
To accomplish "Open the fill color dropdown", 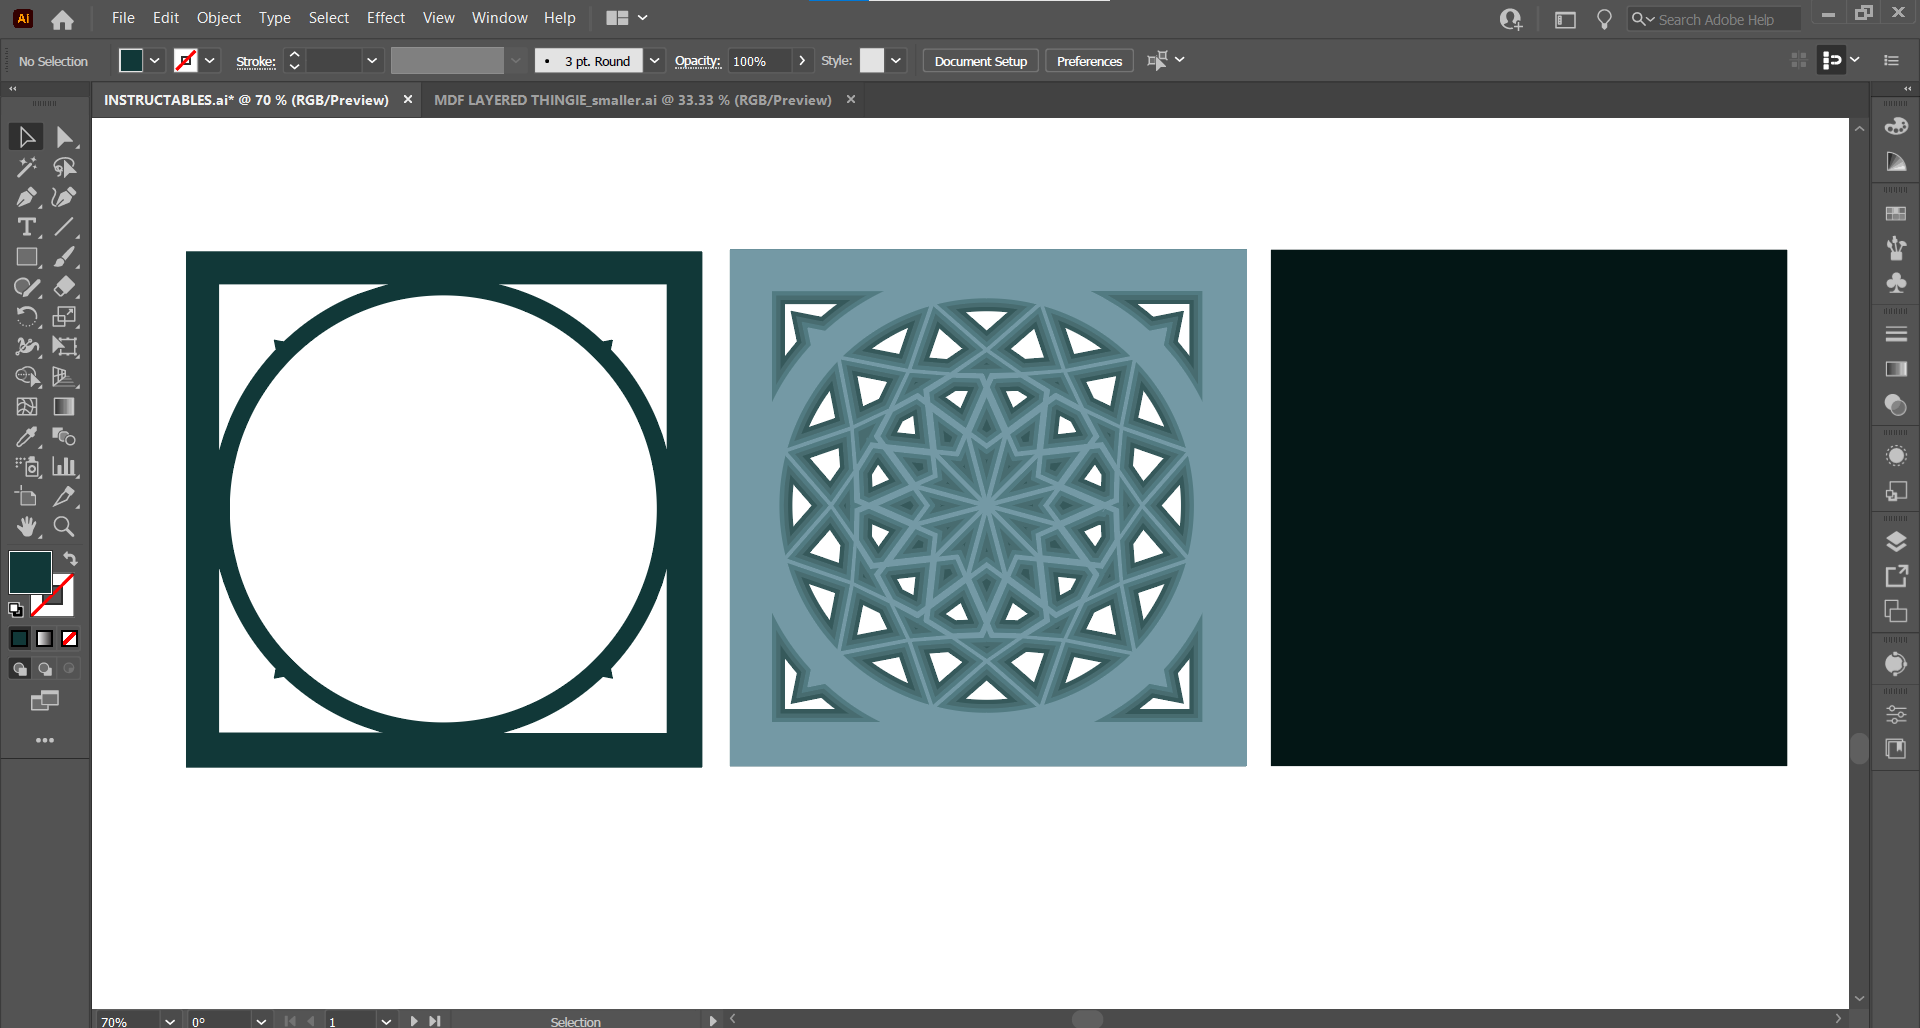I will coord(155,61).
